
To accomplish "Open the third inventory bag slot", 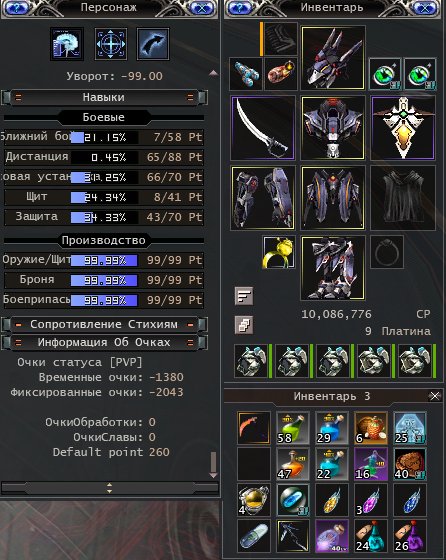I will pos(334,361).
